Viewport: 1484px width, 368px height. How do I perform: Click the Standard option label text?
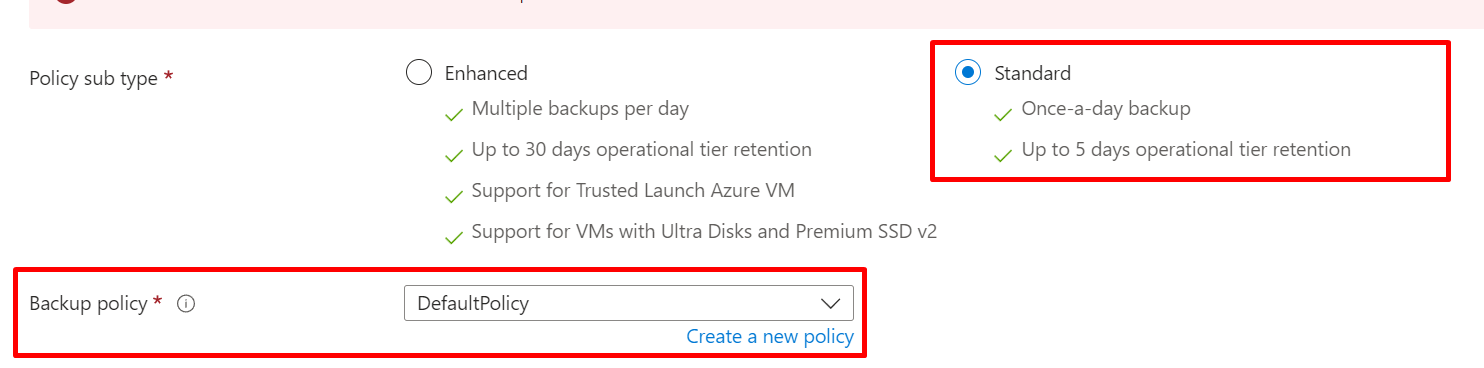(x=1032, y=73)
